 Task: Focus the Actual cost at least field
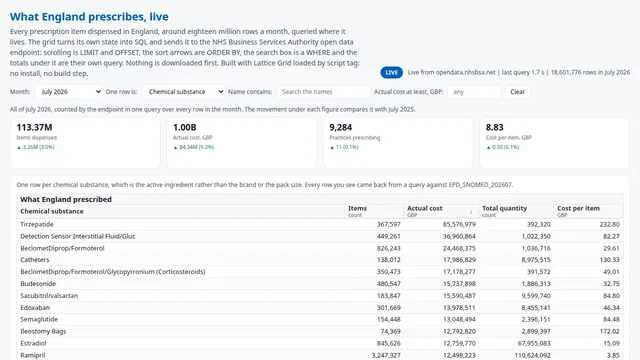click(474, 92)
